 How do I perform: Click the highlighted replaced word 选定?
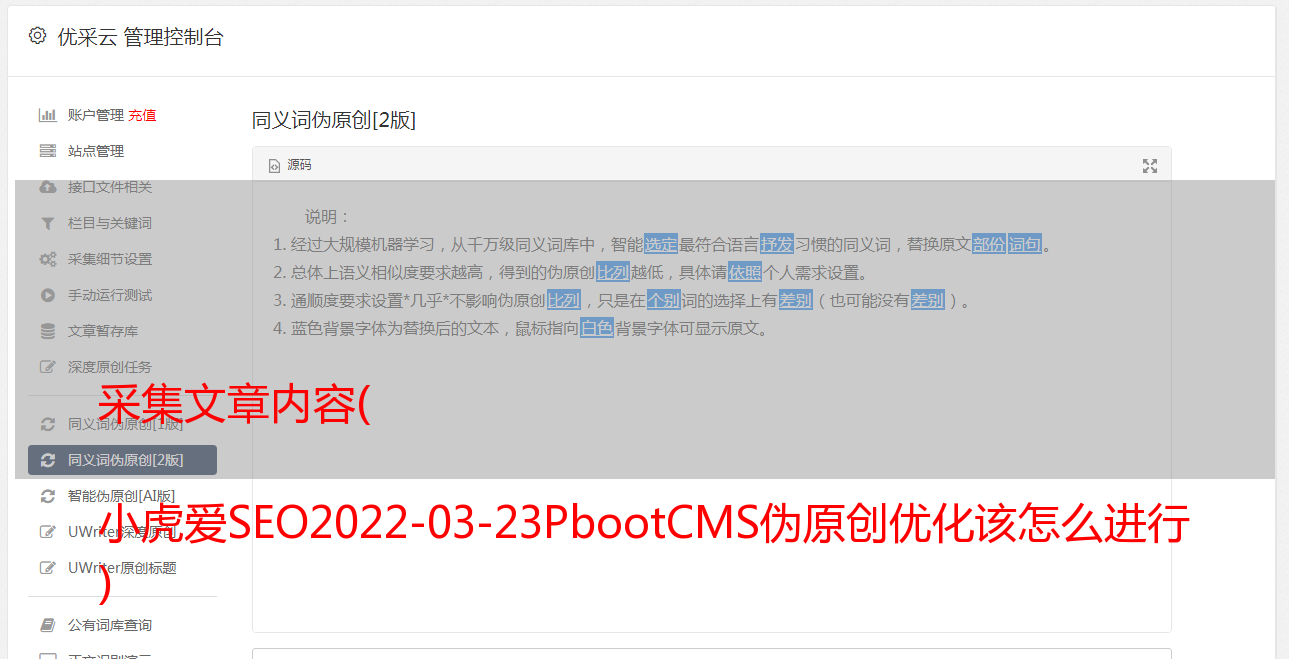661,244
